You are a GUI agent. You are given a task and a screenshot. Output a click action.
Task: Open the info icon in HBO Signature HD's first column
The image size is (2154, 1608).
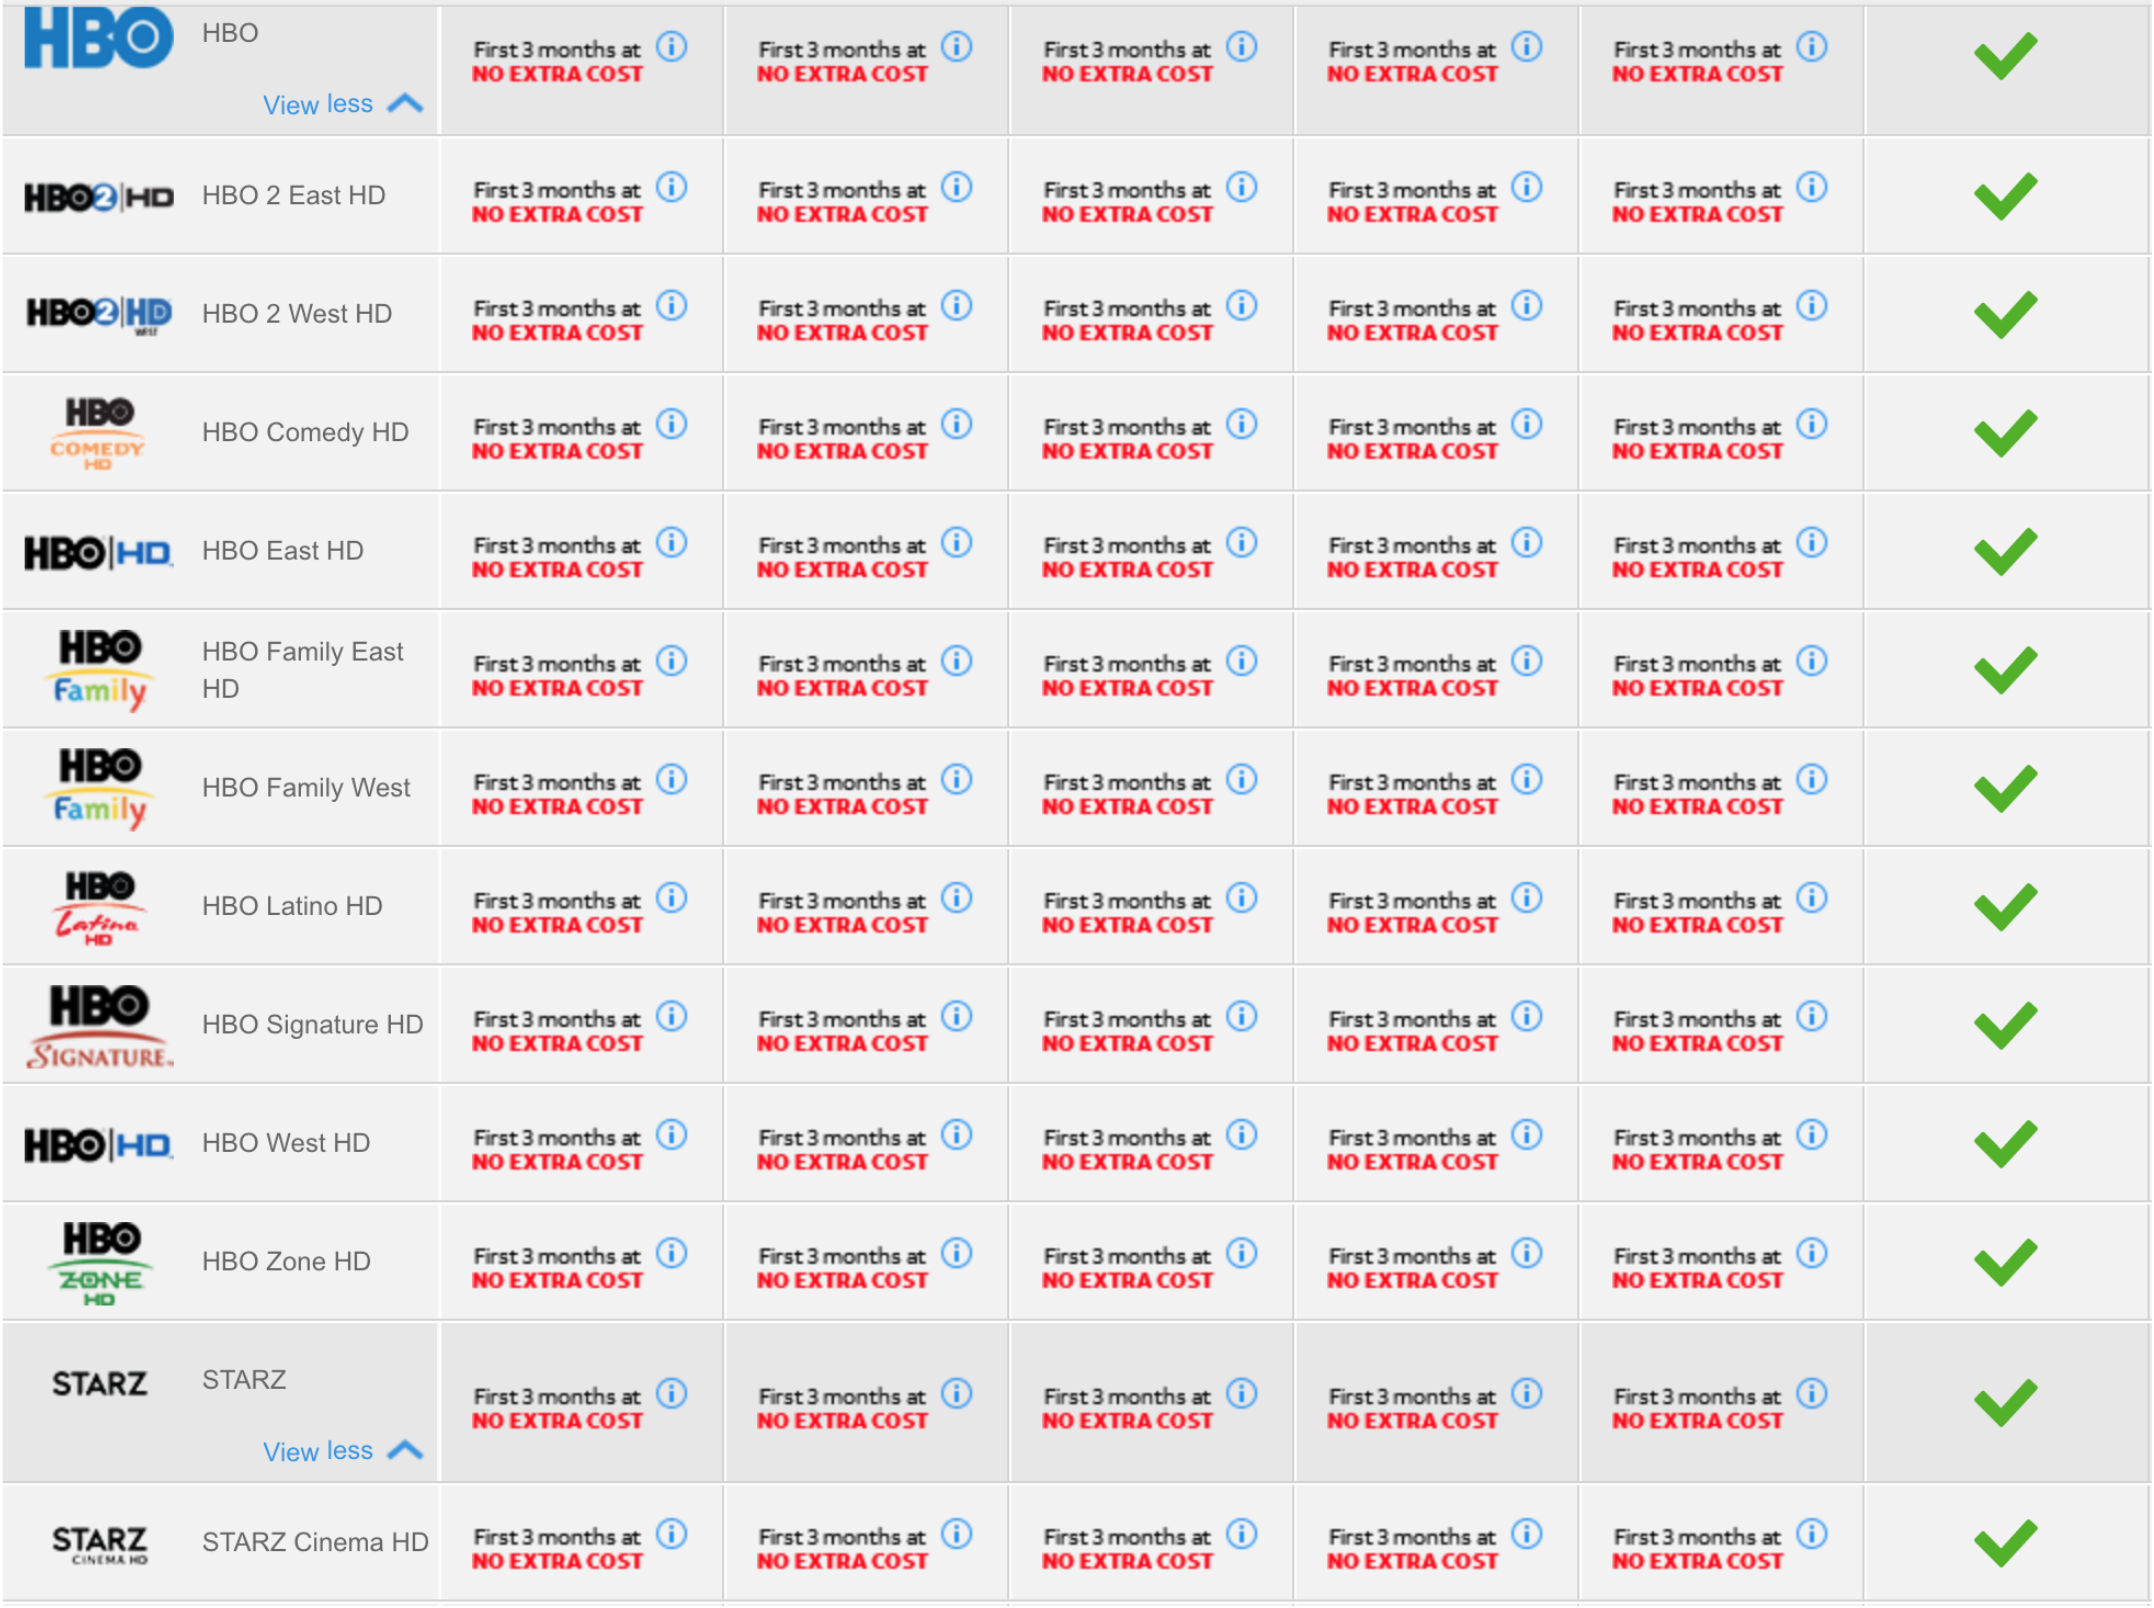click(671, 1016)
